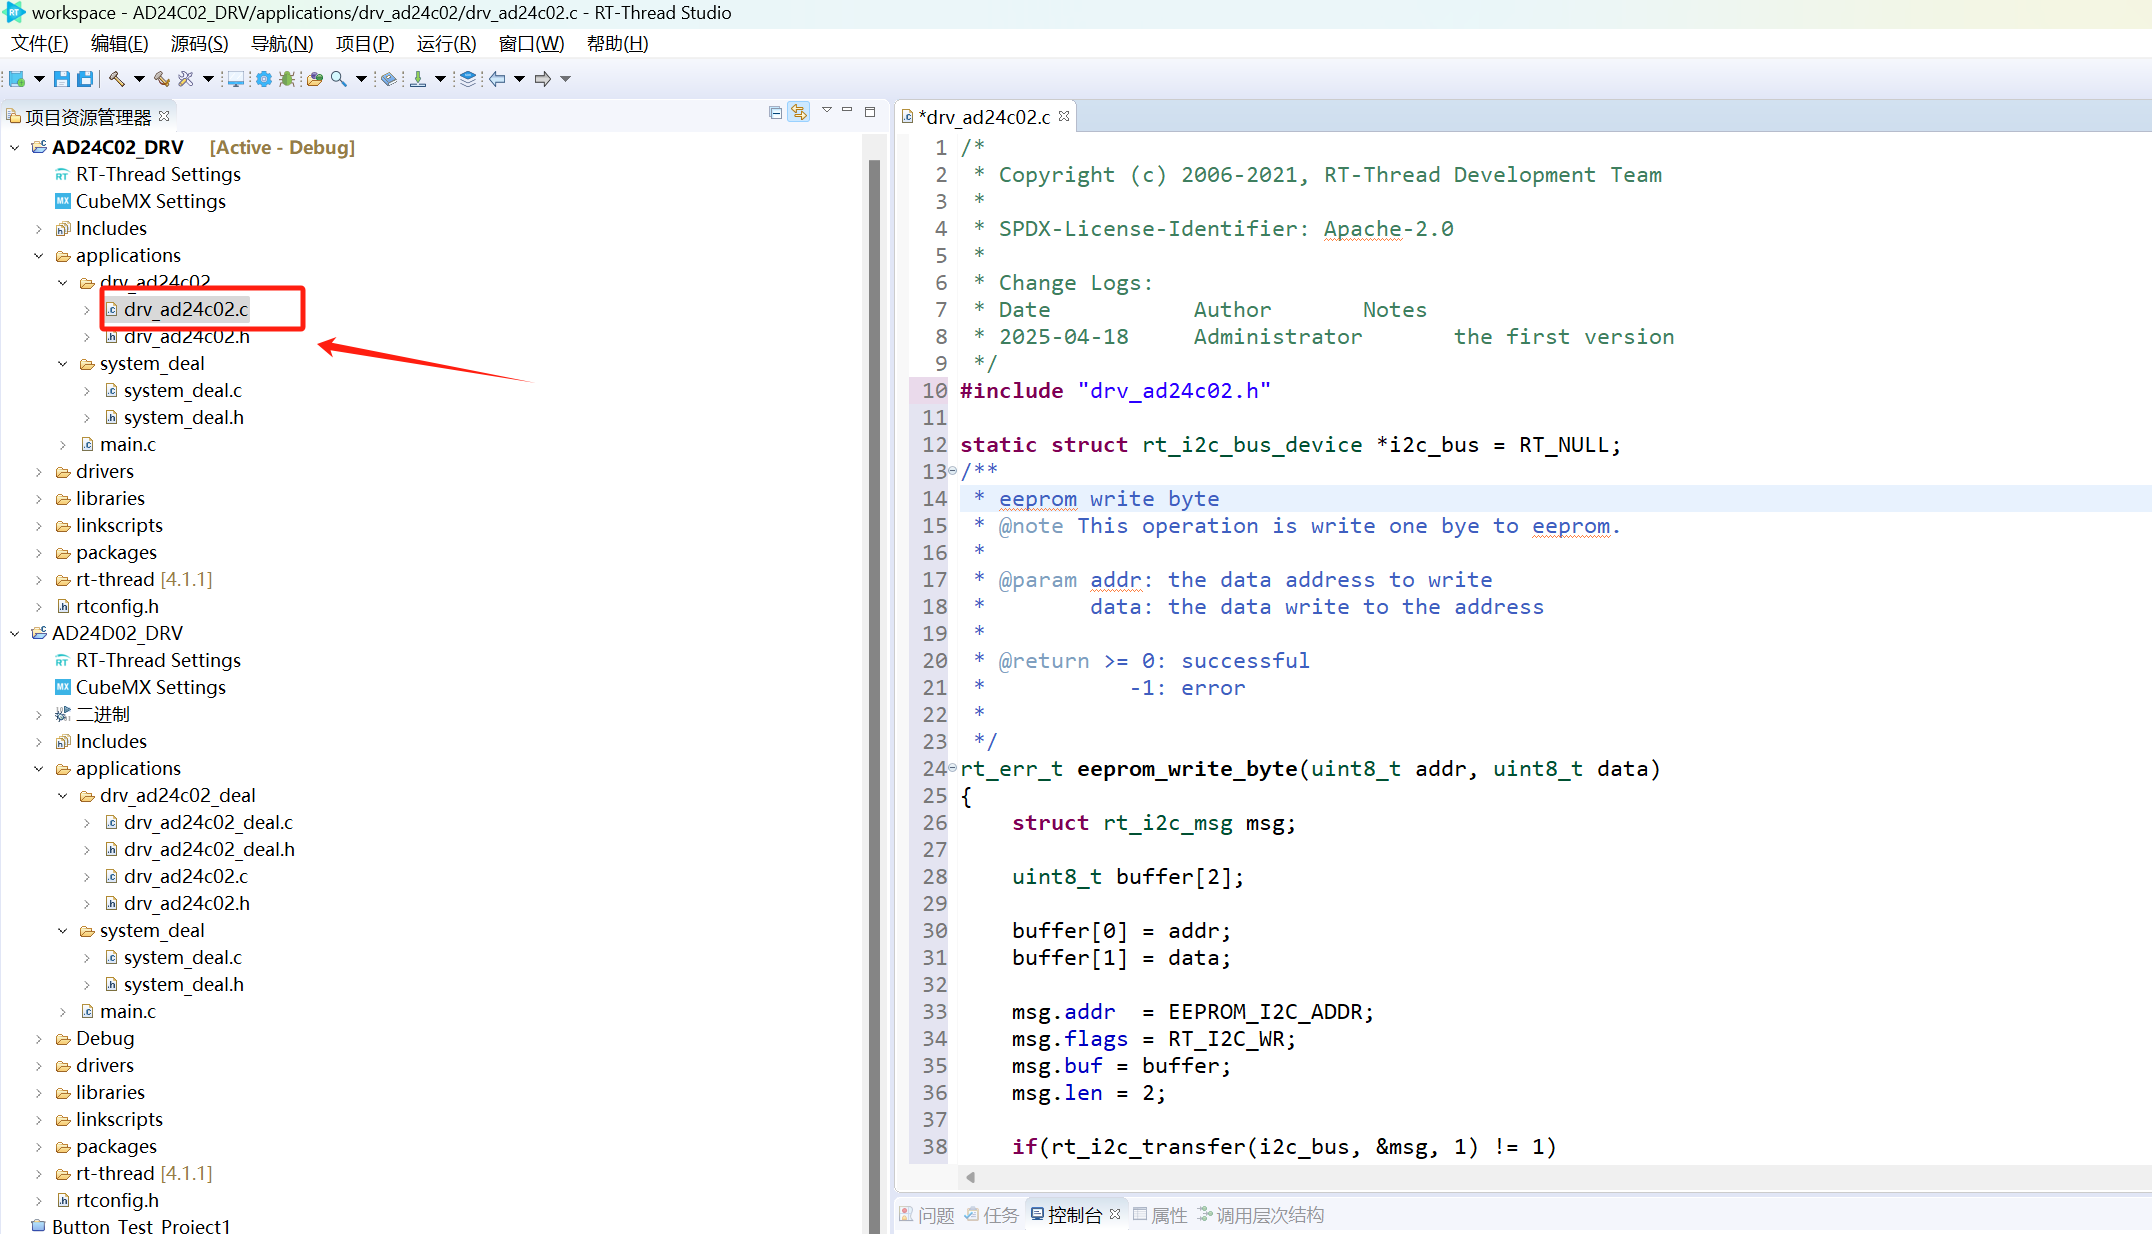The height and width of the screenshot is (1234, 2152).
Task: Click the SDK Manager layers icon
Action: click(x=467, y=79)
